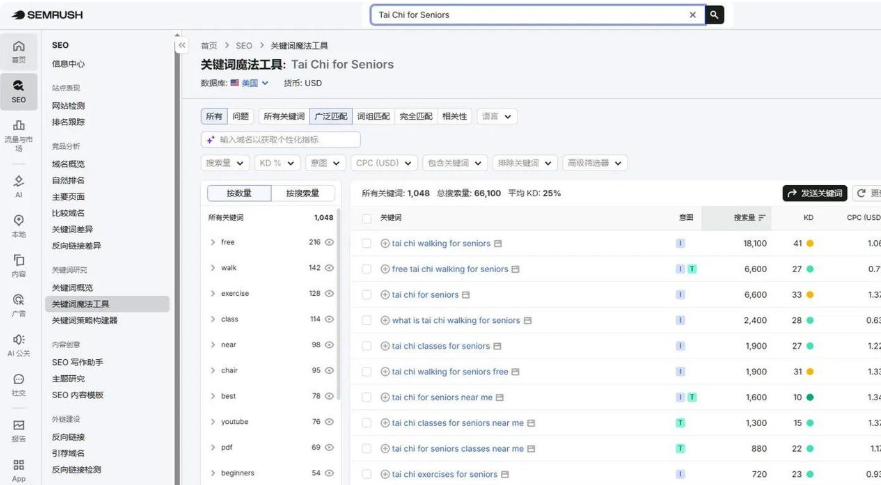Click the keyword groups panel scrollbar
This screenshot has width=881, height=485.
click(338, 303)
